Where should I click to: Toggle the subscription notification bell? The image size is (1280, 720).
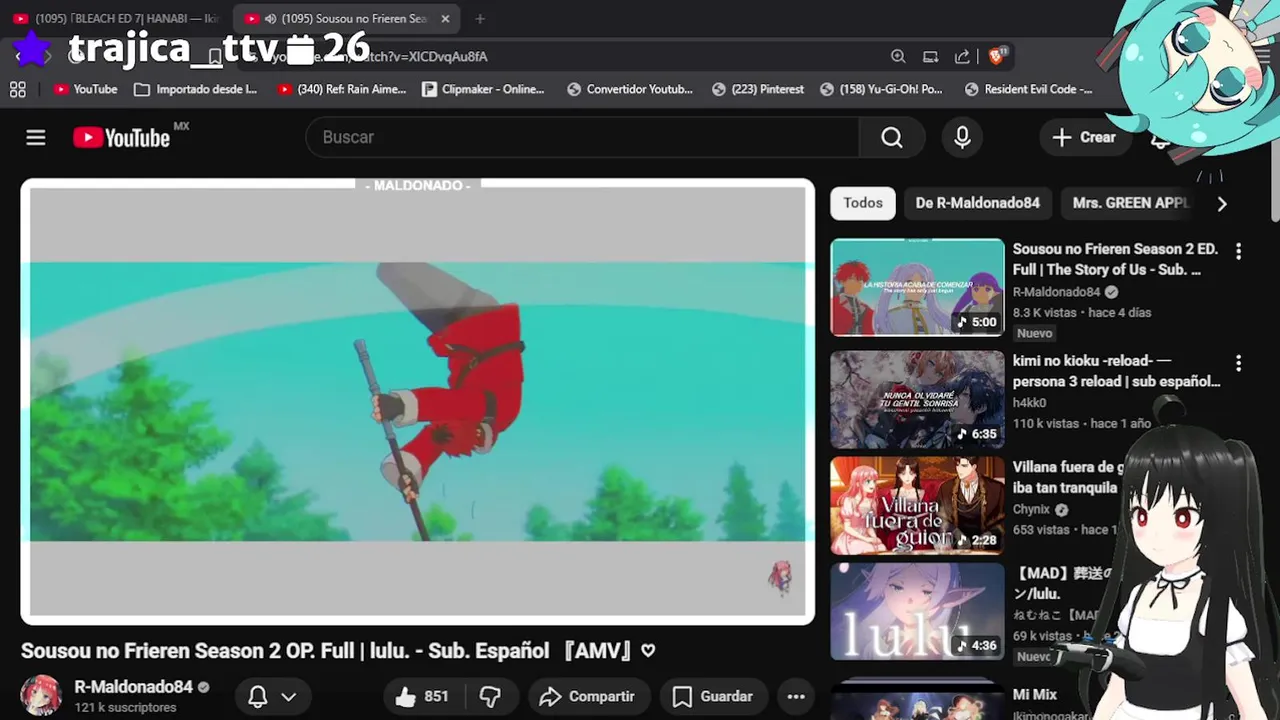[257, 697]
